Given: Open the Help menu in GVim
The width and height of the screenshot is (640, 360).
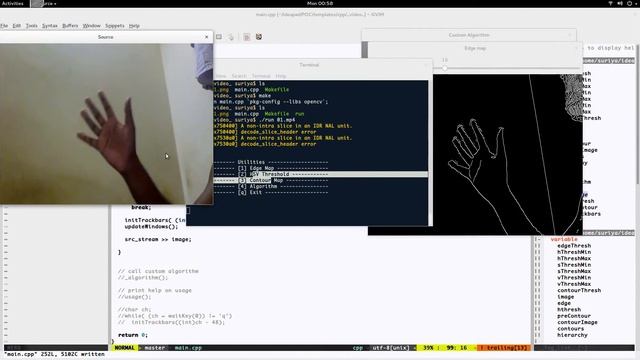Looking at the screenshot, I should (x=134, y=26).
